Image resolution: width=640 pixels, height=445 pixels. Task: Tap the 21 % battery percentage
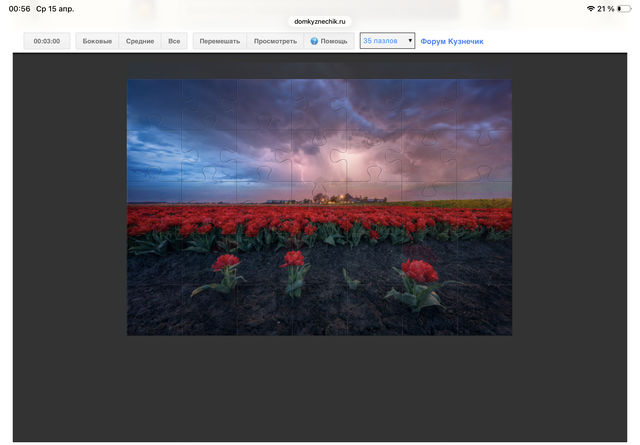pos(605,8)
